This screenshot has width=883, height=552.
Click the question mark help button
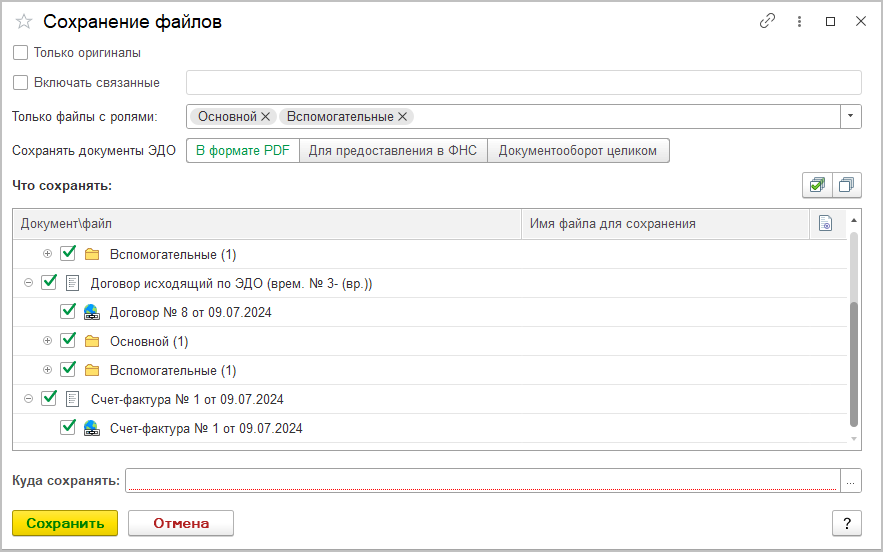click(847, 523)
